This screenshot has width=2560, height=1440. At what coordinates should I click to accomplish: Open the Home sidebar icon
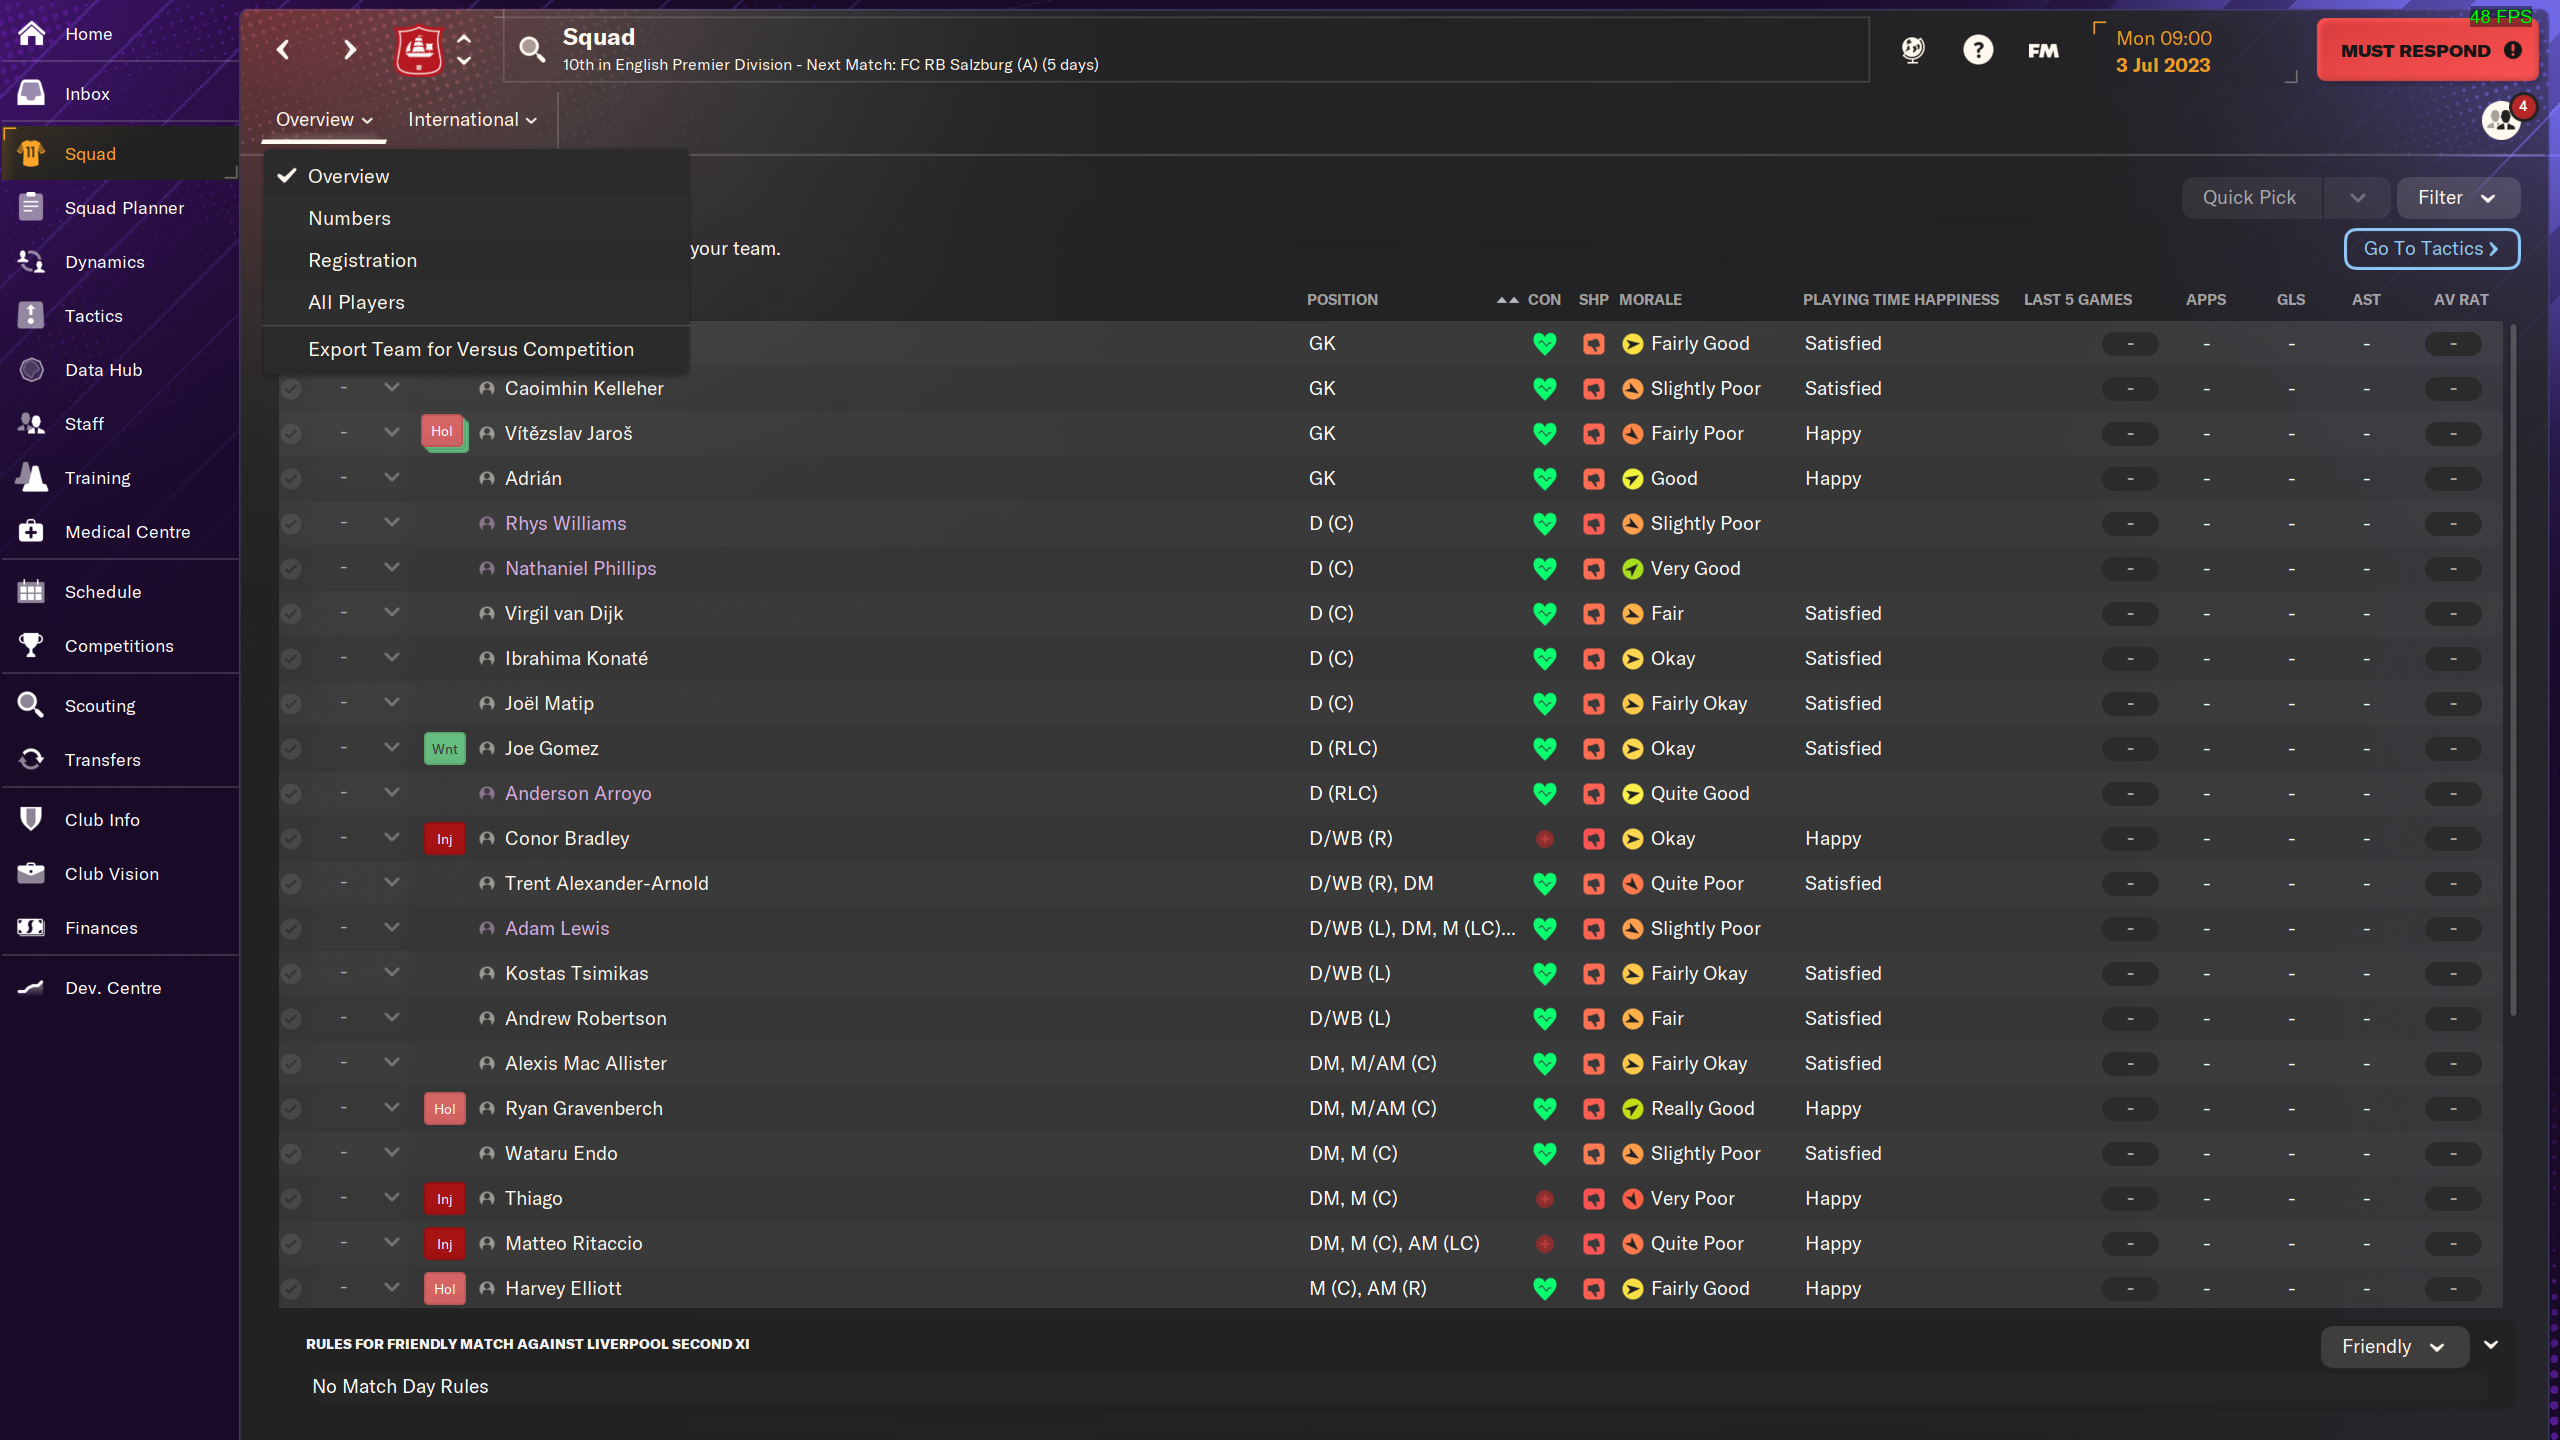(32, 33)
